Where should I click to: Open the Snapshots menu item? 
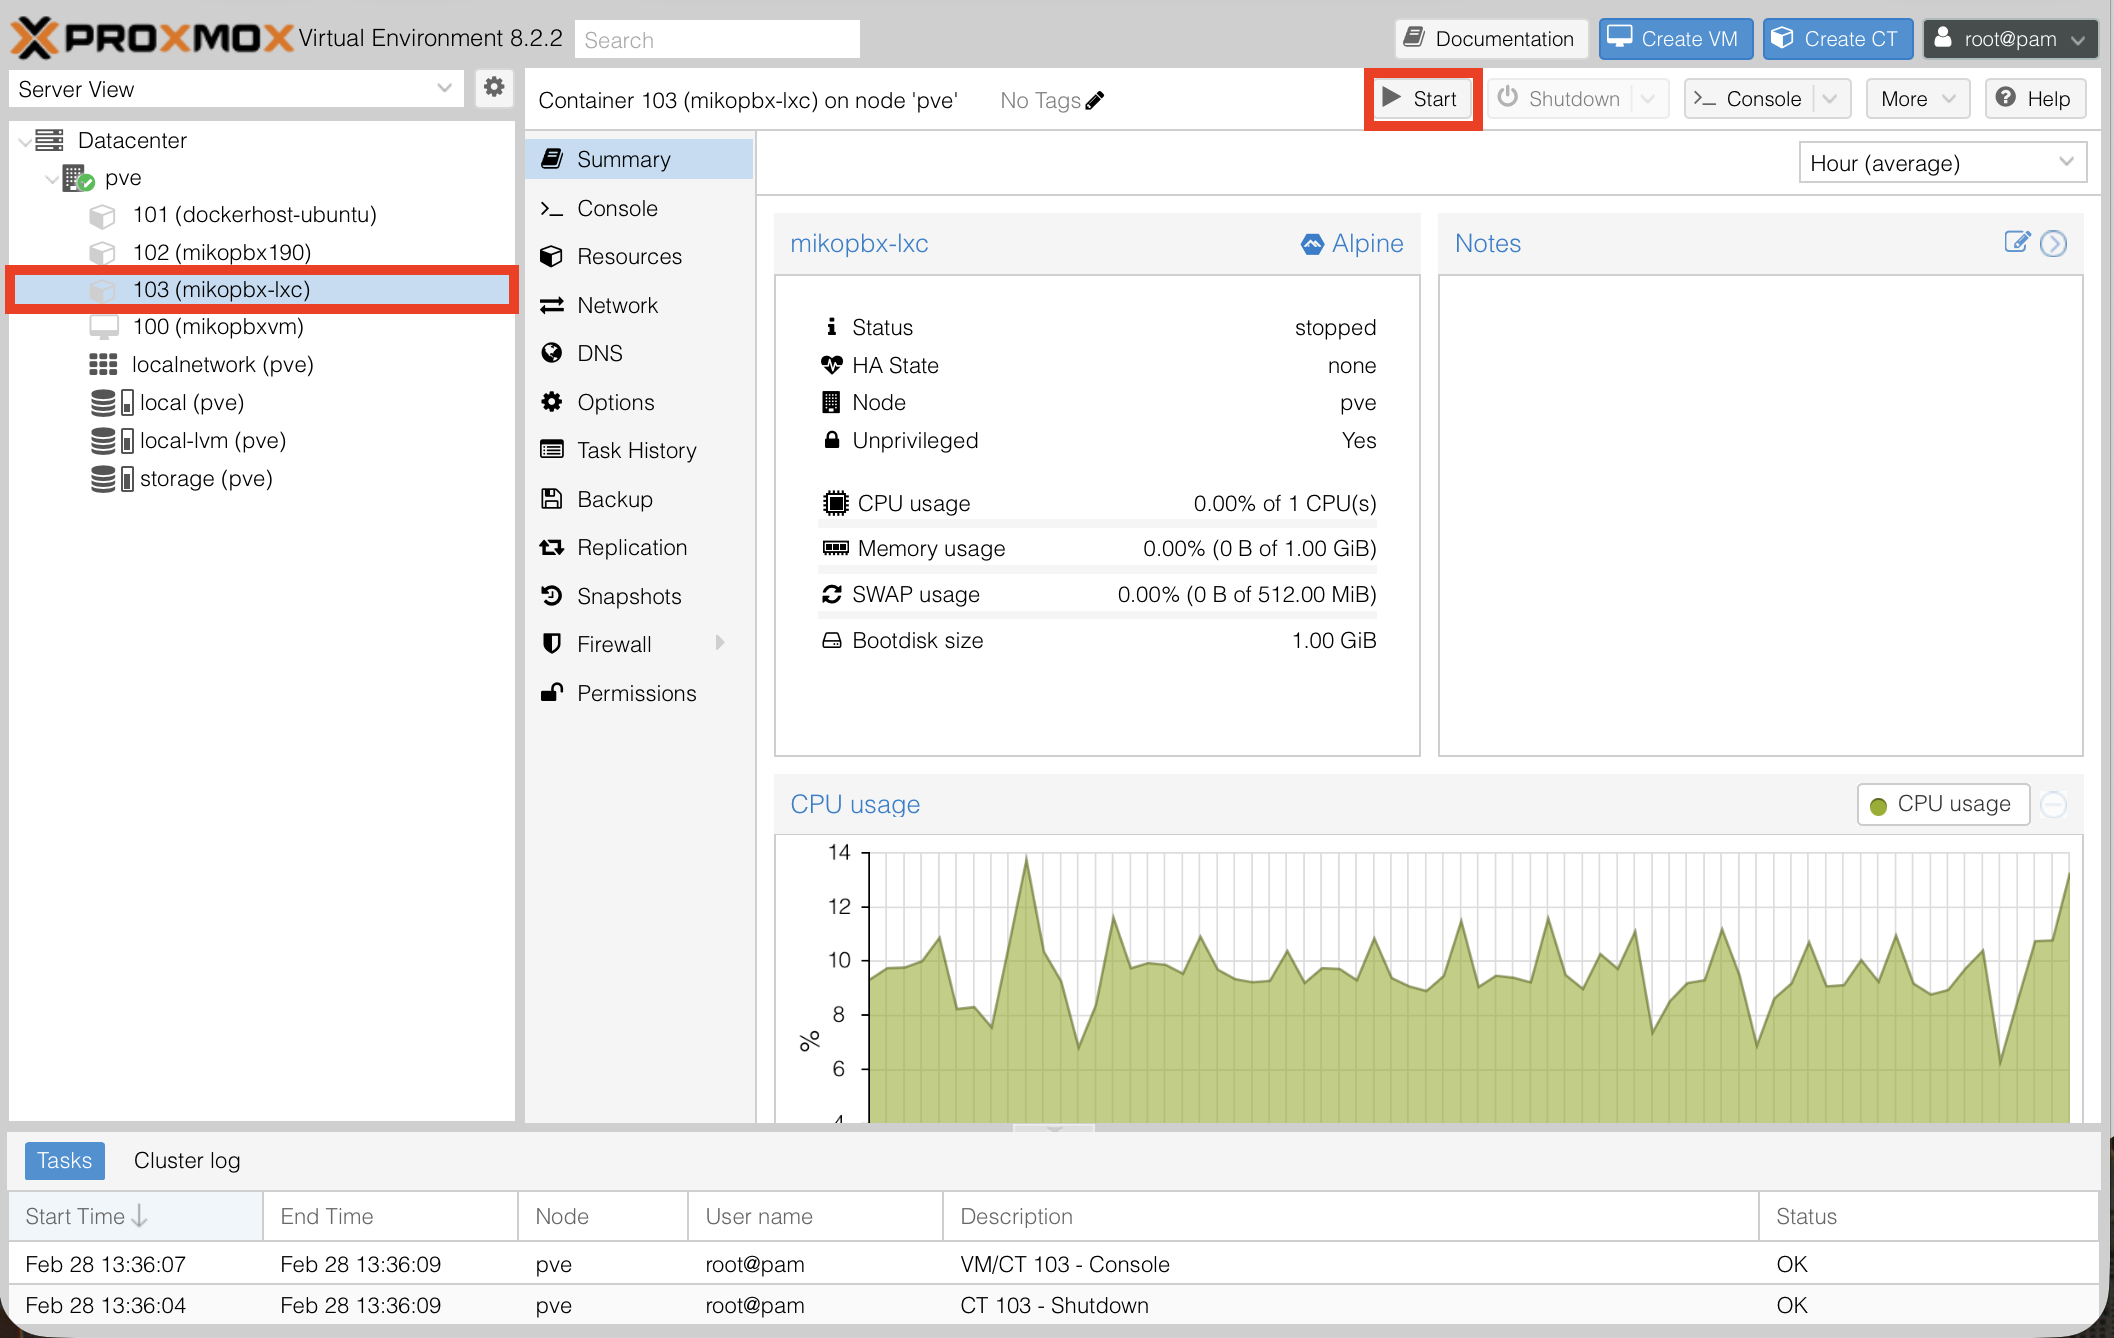(628, 596)
